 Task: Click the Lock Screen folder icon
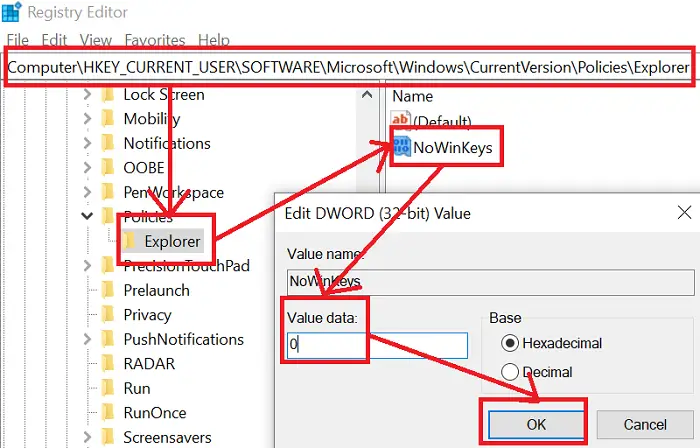[108, 95]
